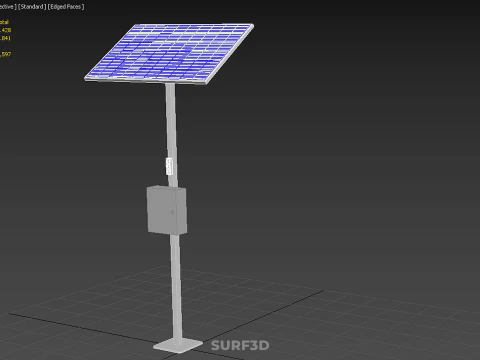Open the Perspective view label menu
Image resolution: width=480 pixels, height=360 pixels.
[x=8, y=7]
